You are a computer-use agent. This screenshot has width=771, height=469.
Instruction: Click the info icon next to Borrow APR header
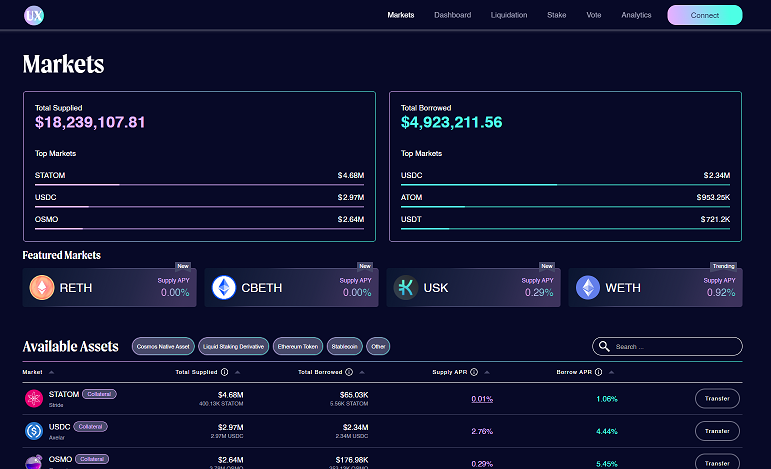[x=598, y=372]
